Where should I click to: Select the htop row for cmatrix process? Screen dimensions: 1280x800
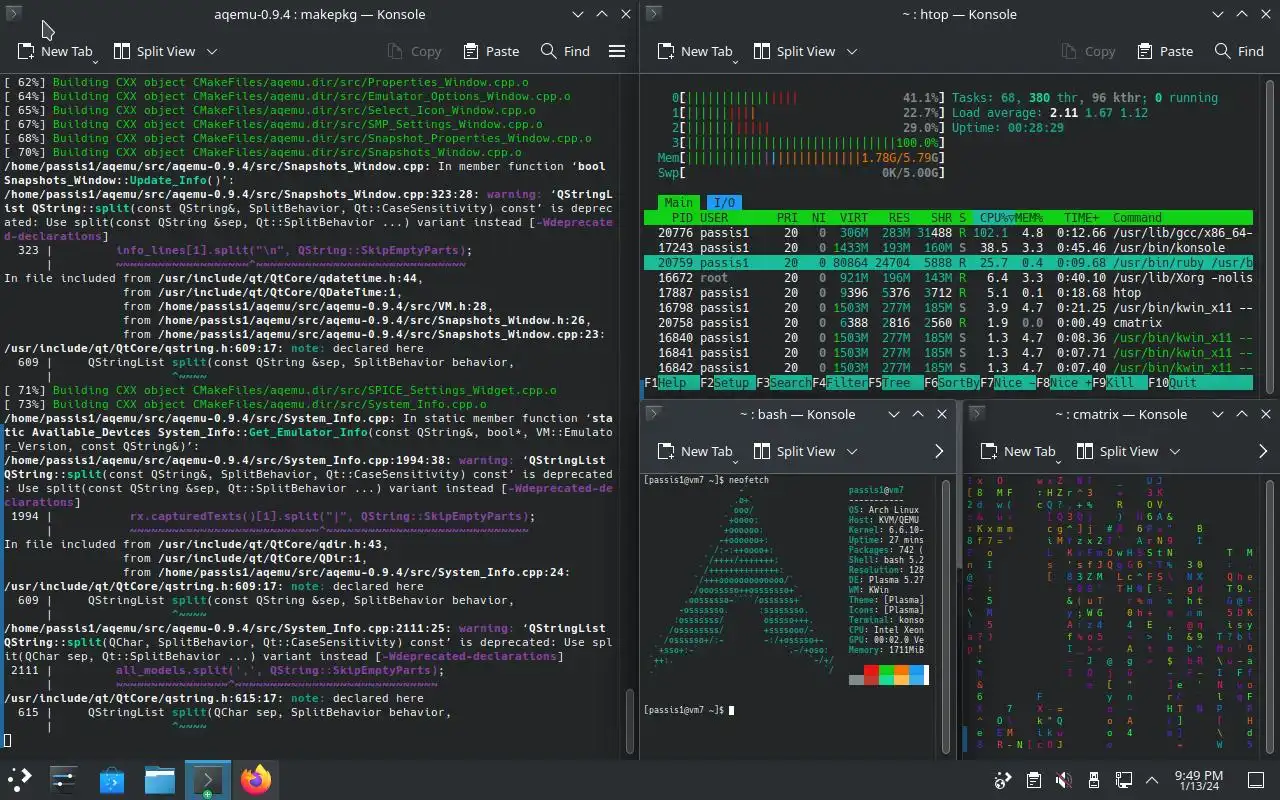click(x=948, y=323)
